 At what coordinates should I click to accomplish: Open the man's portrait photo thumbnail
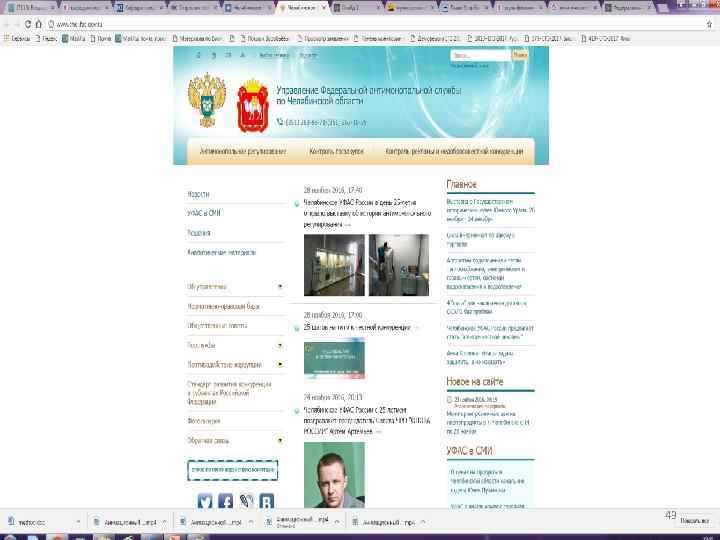tap(334, 475)
